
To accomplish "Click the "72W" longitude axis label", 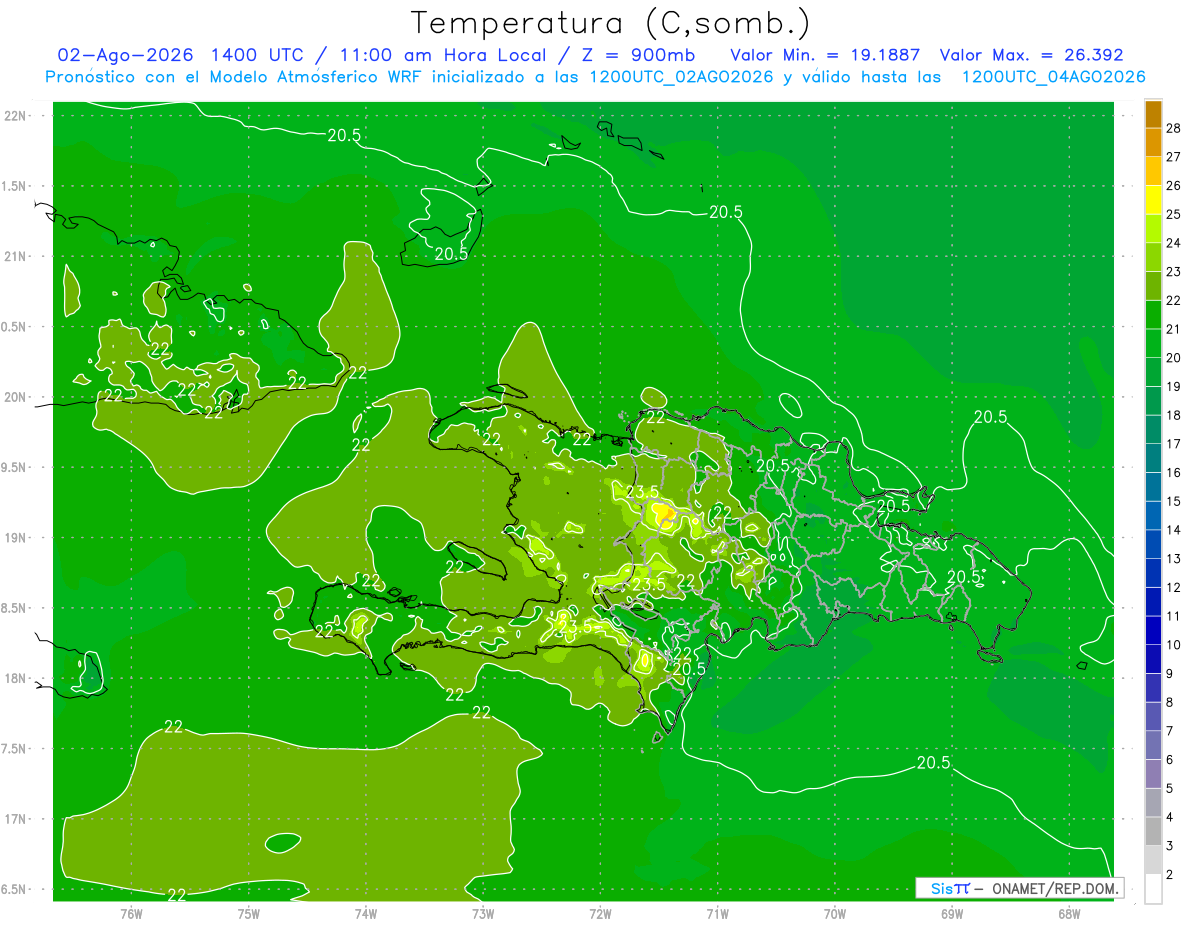I will [x=600, y=913].
